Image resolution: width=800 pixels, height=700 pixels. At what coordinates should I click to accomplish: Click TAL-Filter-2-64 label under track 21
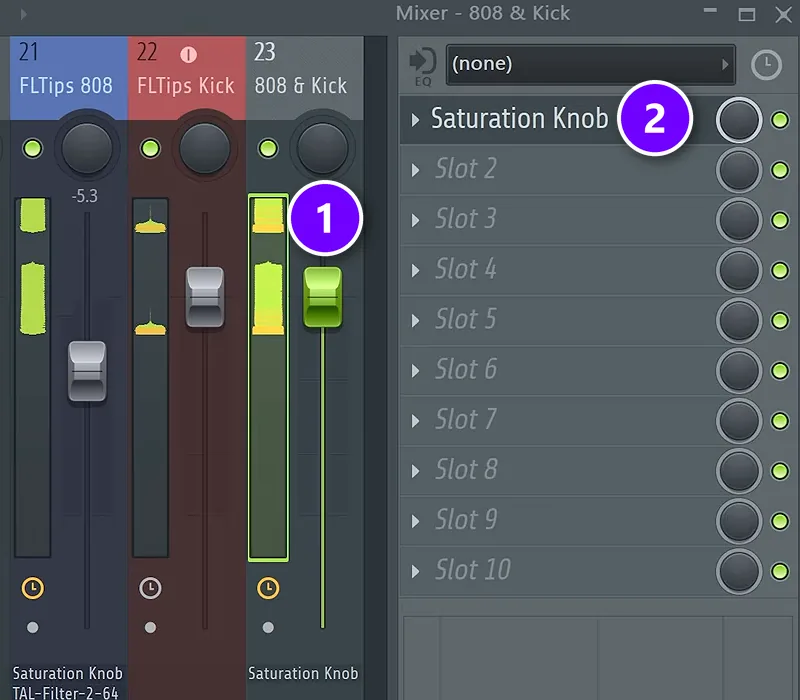click(65, 693)
